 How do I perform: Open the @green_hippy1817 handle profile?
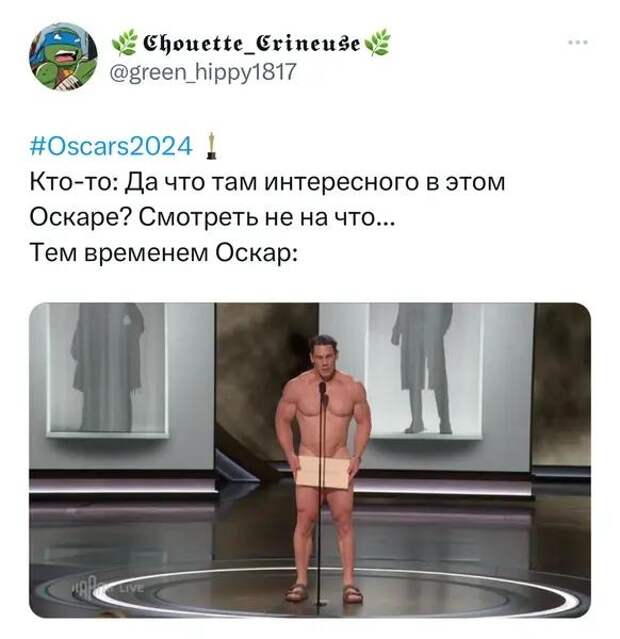(203, 72)
